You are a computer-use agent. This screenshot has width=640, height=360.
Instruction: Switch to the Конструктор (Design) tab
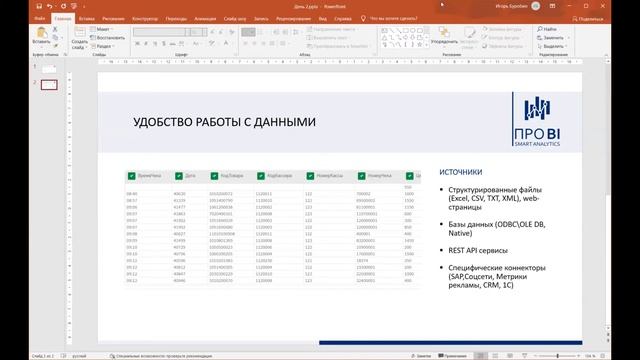point(145,19)
